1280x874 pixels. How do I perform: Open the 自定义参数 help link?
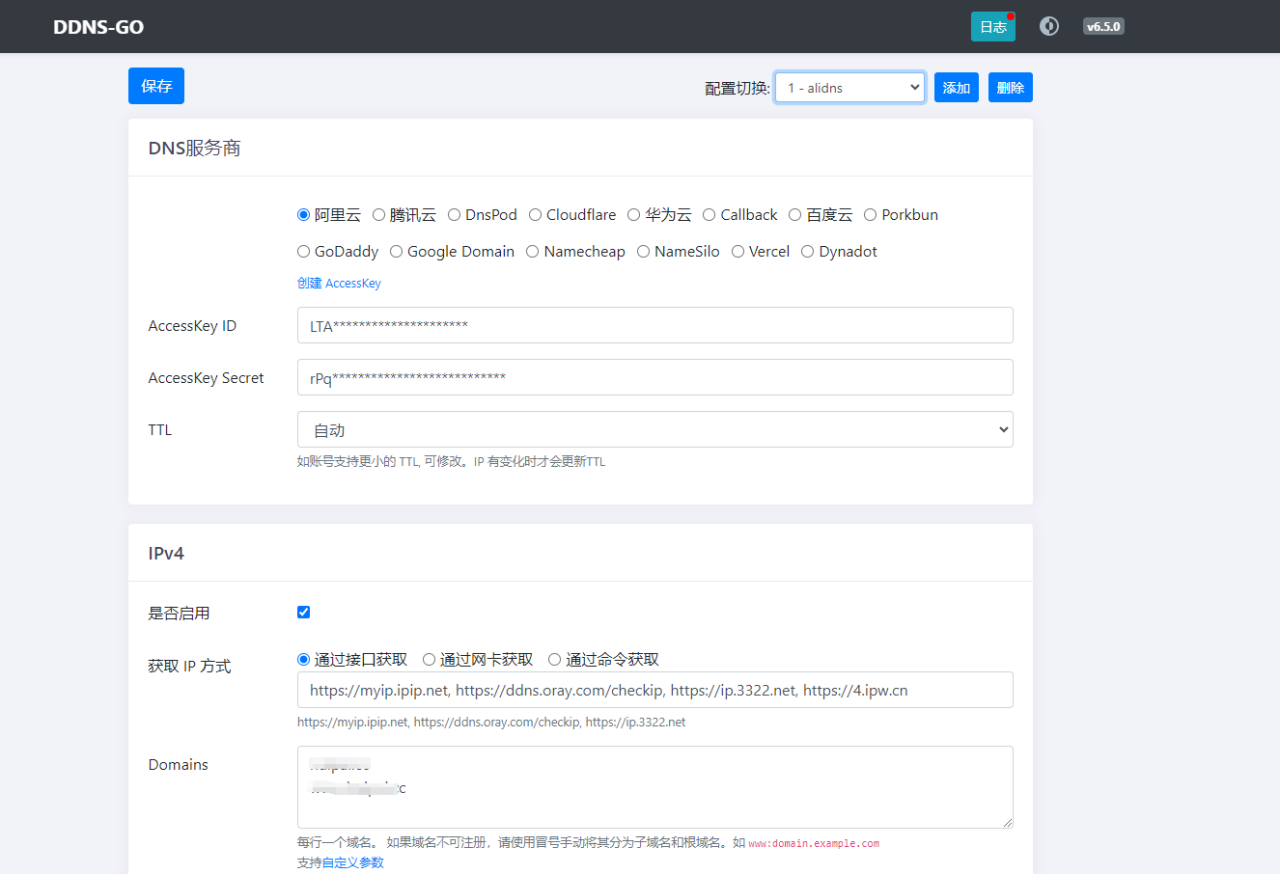click(x=352, y=862)
